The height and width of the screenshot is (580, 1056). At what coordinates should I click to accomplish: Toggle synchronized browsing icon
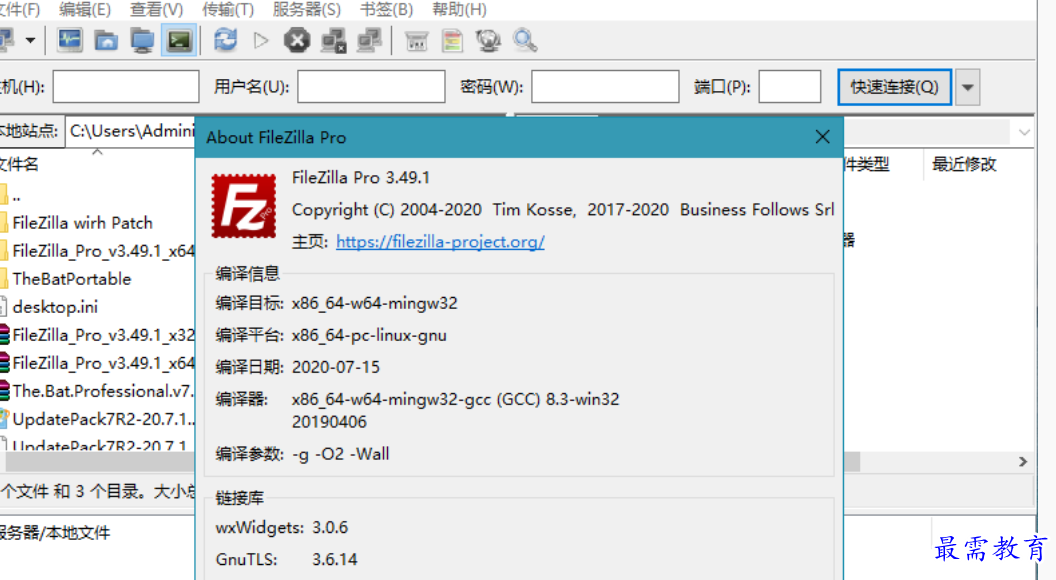pyautogui.click(x=488, y=40)
